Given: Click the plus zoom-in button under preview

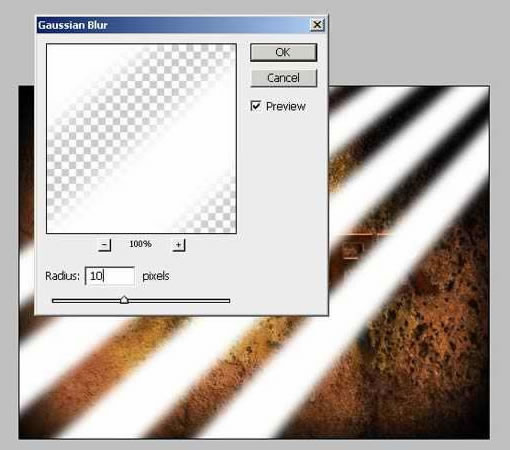Looking at the screenshot, I should (x=179, y=245).
